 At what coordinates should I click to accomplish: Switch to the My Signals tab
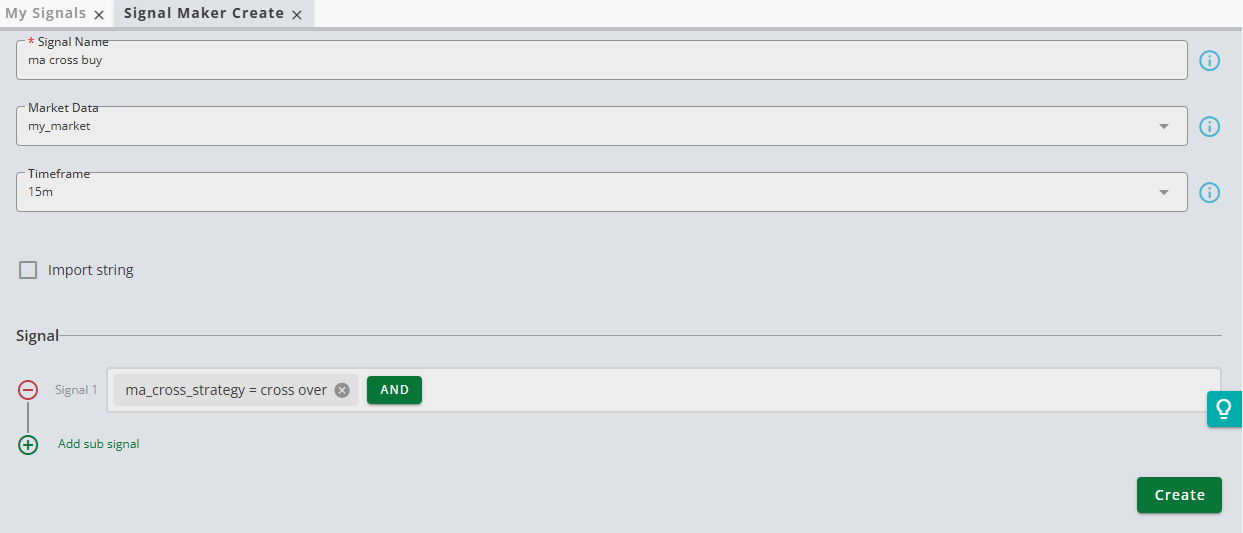point(46,14)
